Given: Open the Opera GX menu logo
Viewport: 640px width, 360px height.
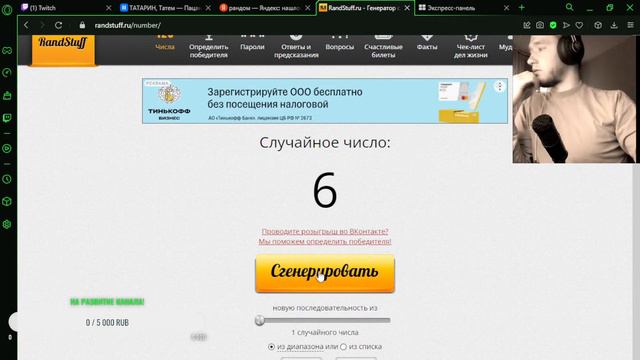Looking at the screenshot, I should coord(7,9).
